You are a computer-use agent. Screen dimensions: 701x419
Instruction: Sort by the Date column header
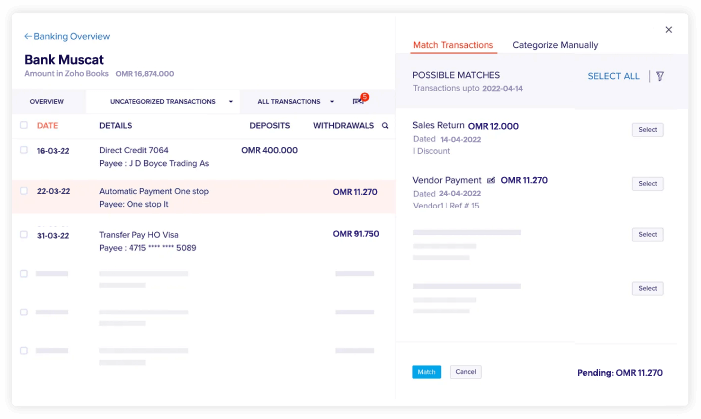click(47, 126)
